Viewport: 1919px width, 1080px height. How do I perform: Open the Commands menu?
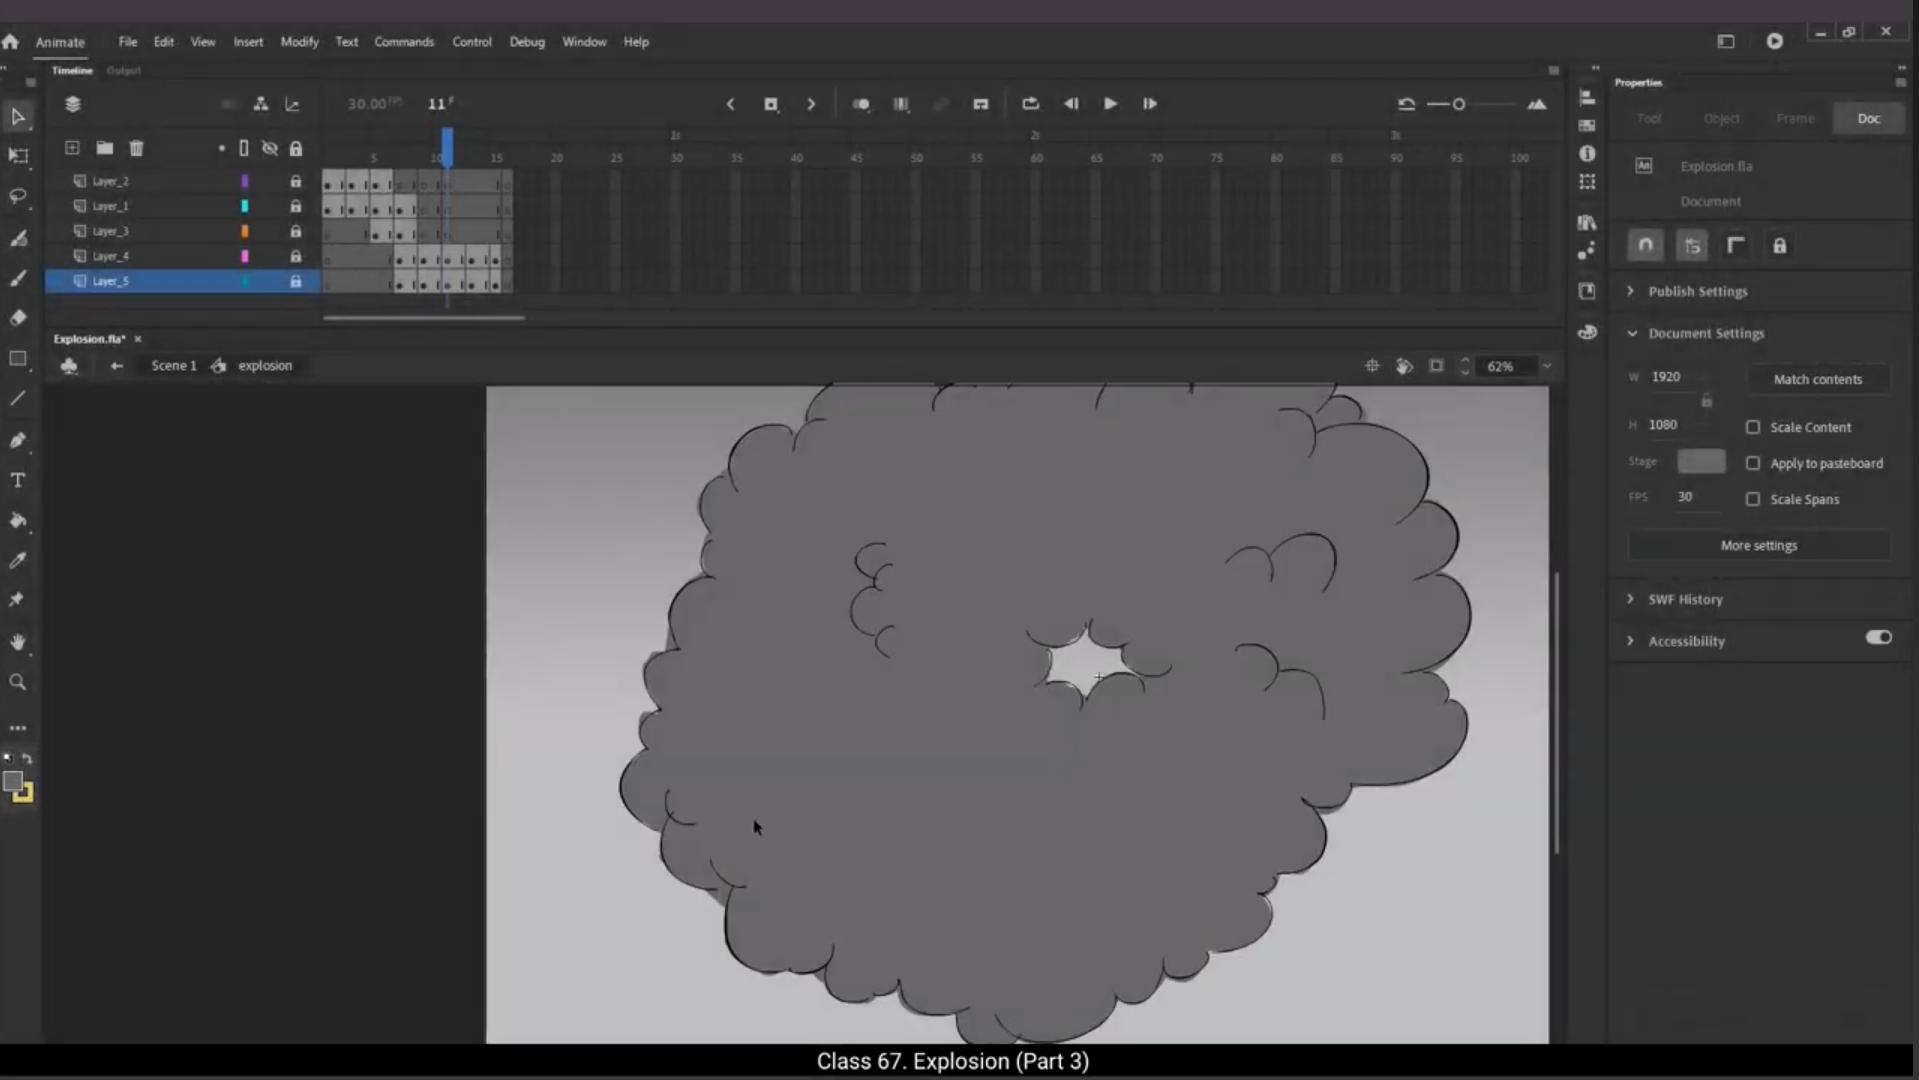[x=404, y=42]
